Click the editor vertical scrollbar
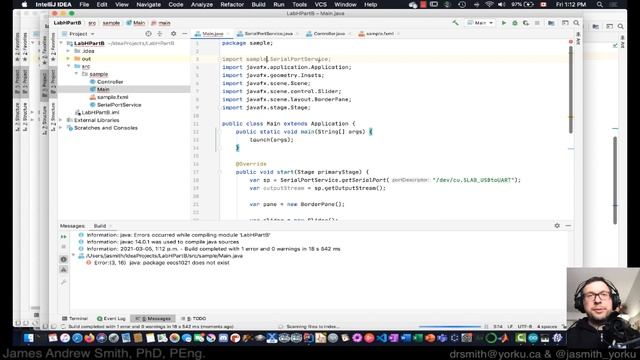Viewport: 640px width, 360px height. click(x=571, y=89)
